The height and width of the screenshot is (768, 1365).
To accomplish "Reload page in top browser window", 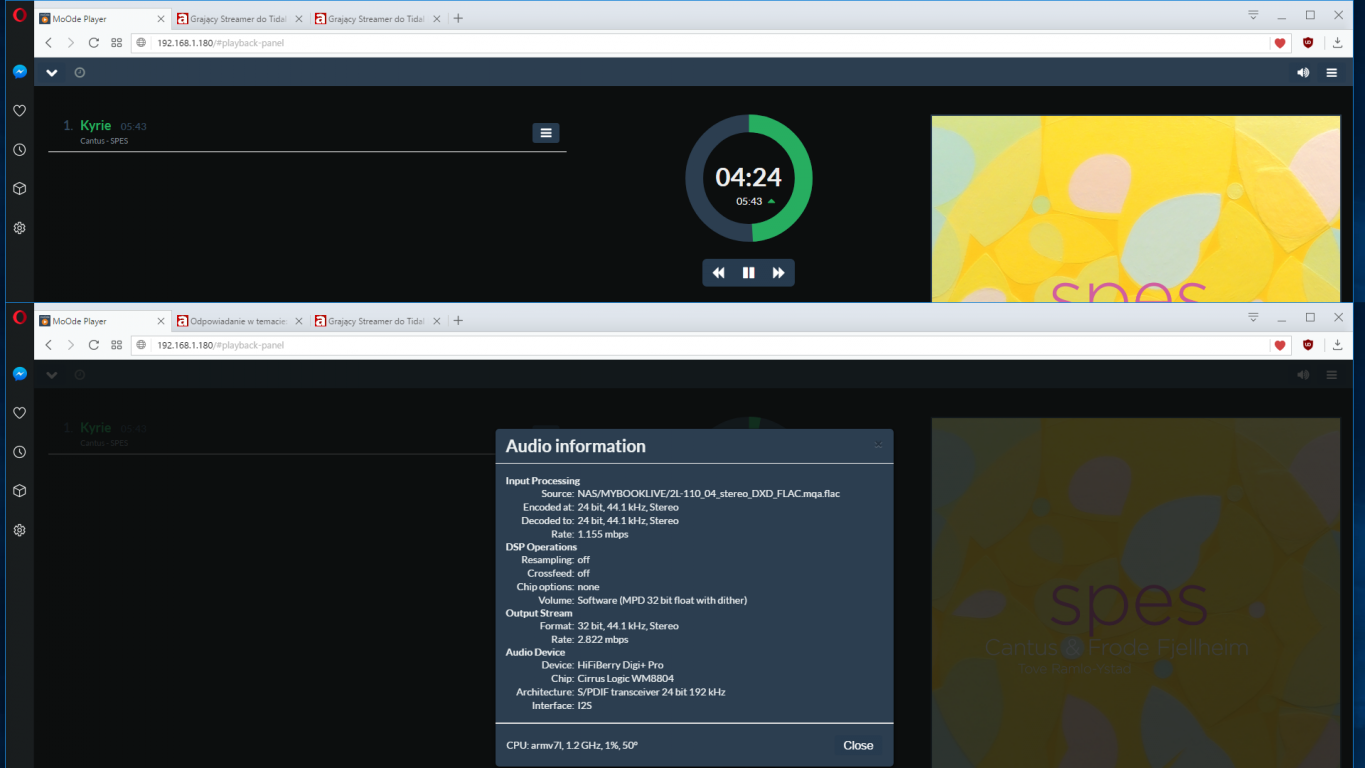I will pos(94,43).
